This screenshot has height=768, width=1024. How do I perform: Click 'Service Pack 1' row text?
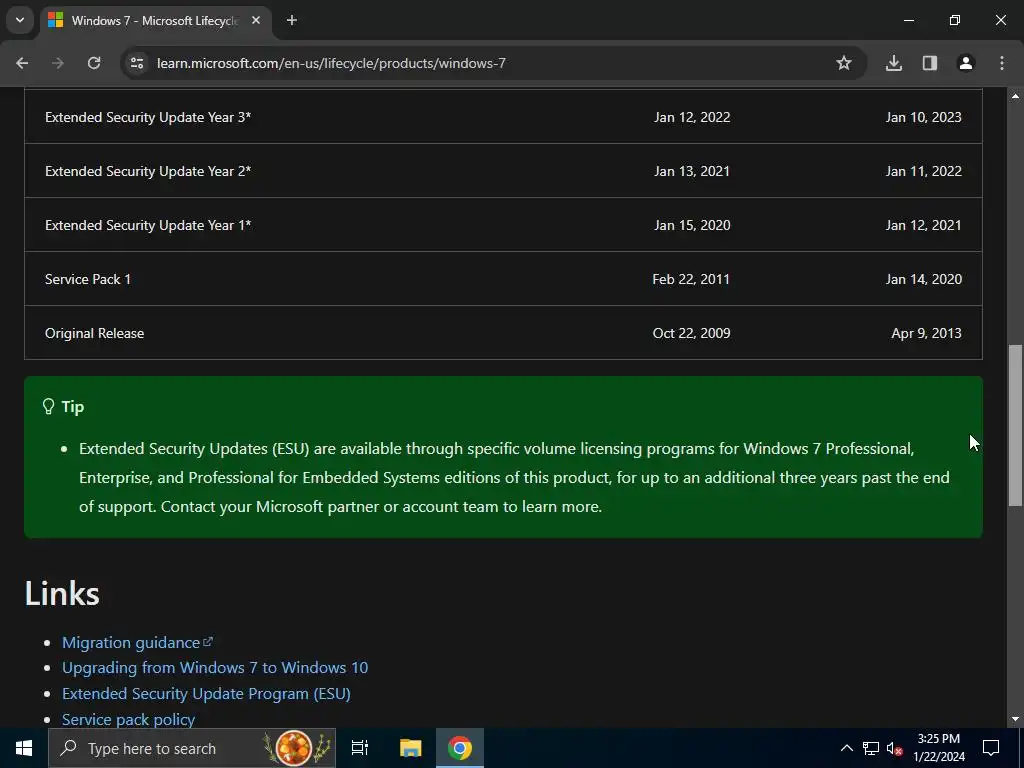tap(88, 280)
